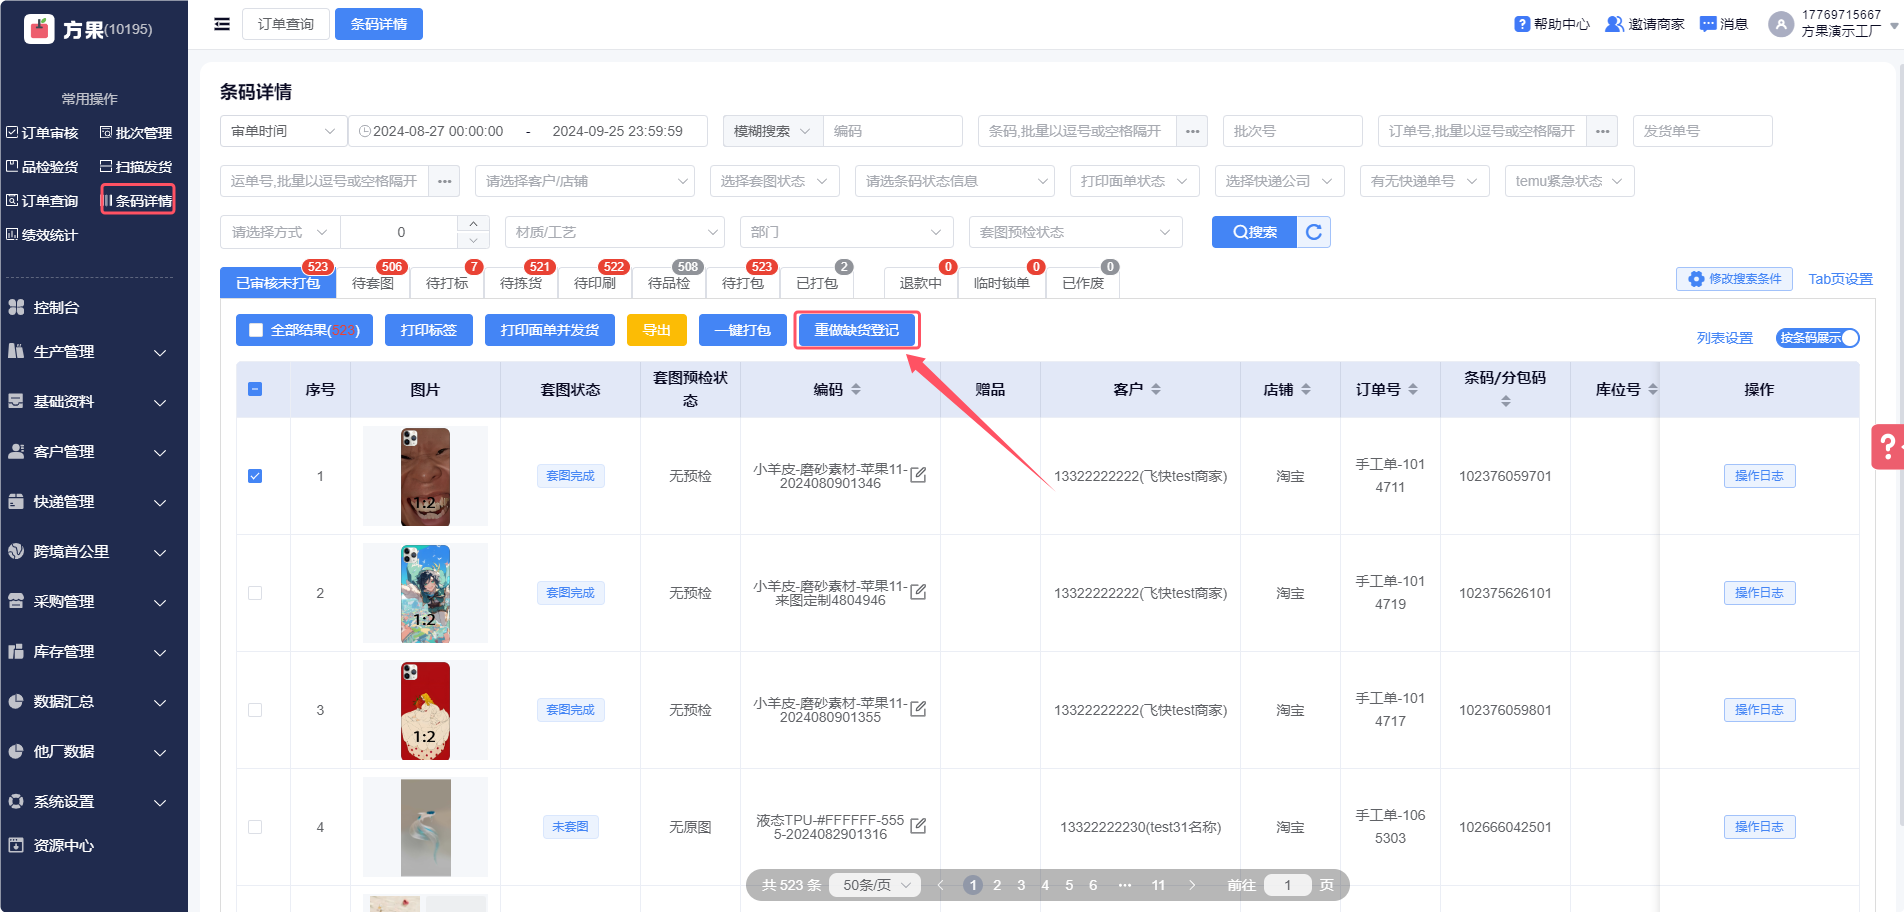Check the row 2 checkbox
The height and width of the screenshot is (912, 1904).
[x=255, y=593]
